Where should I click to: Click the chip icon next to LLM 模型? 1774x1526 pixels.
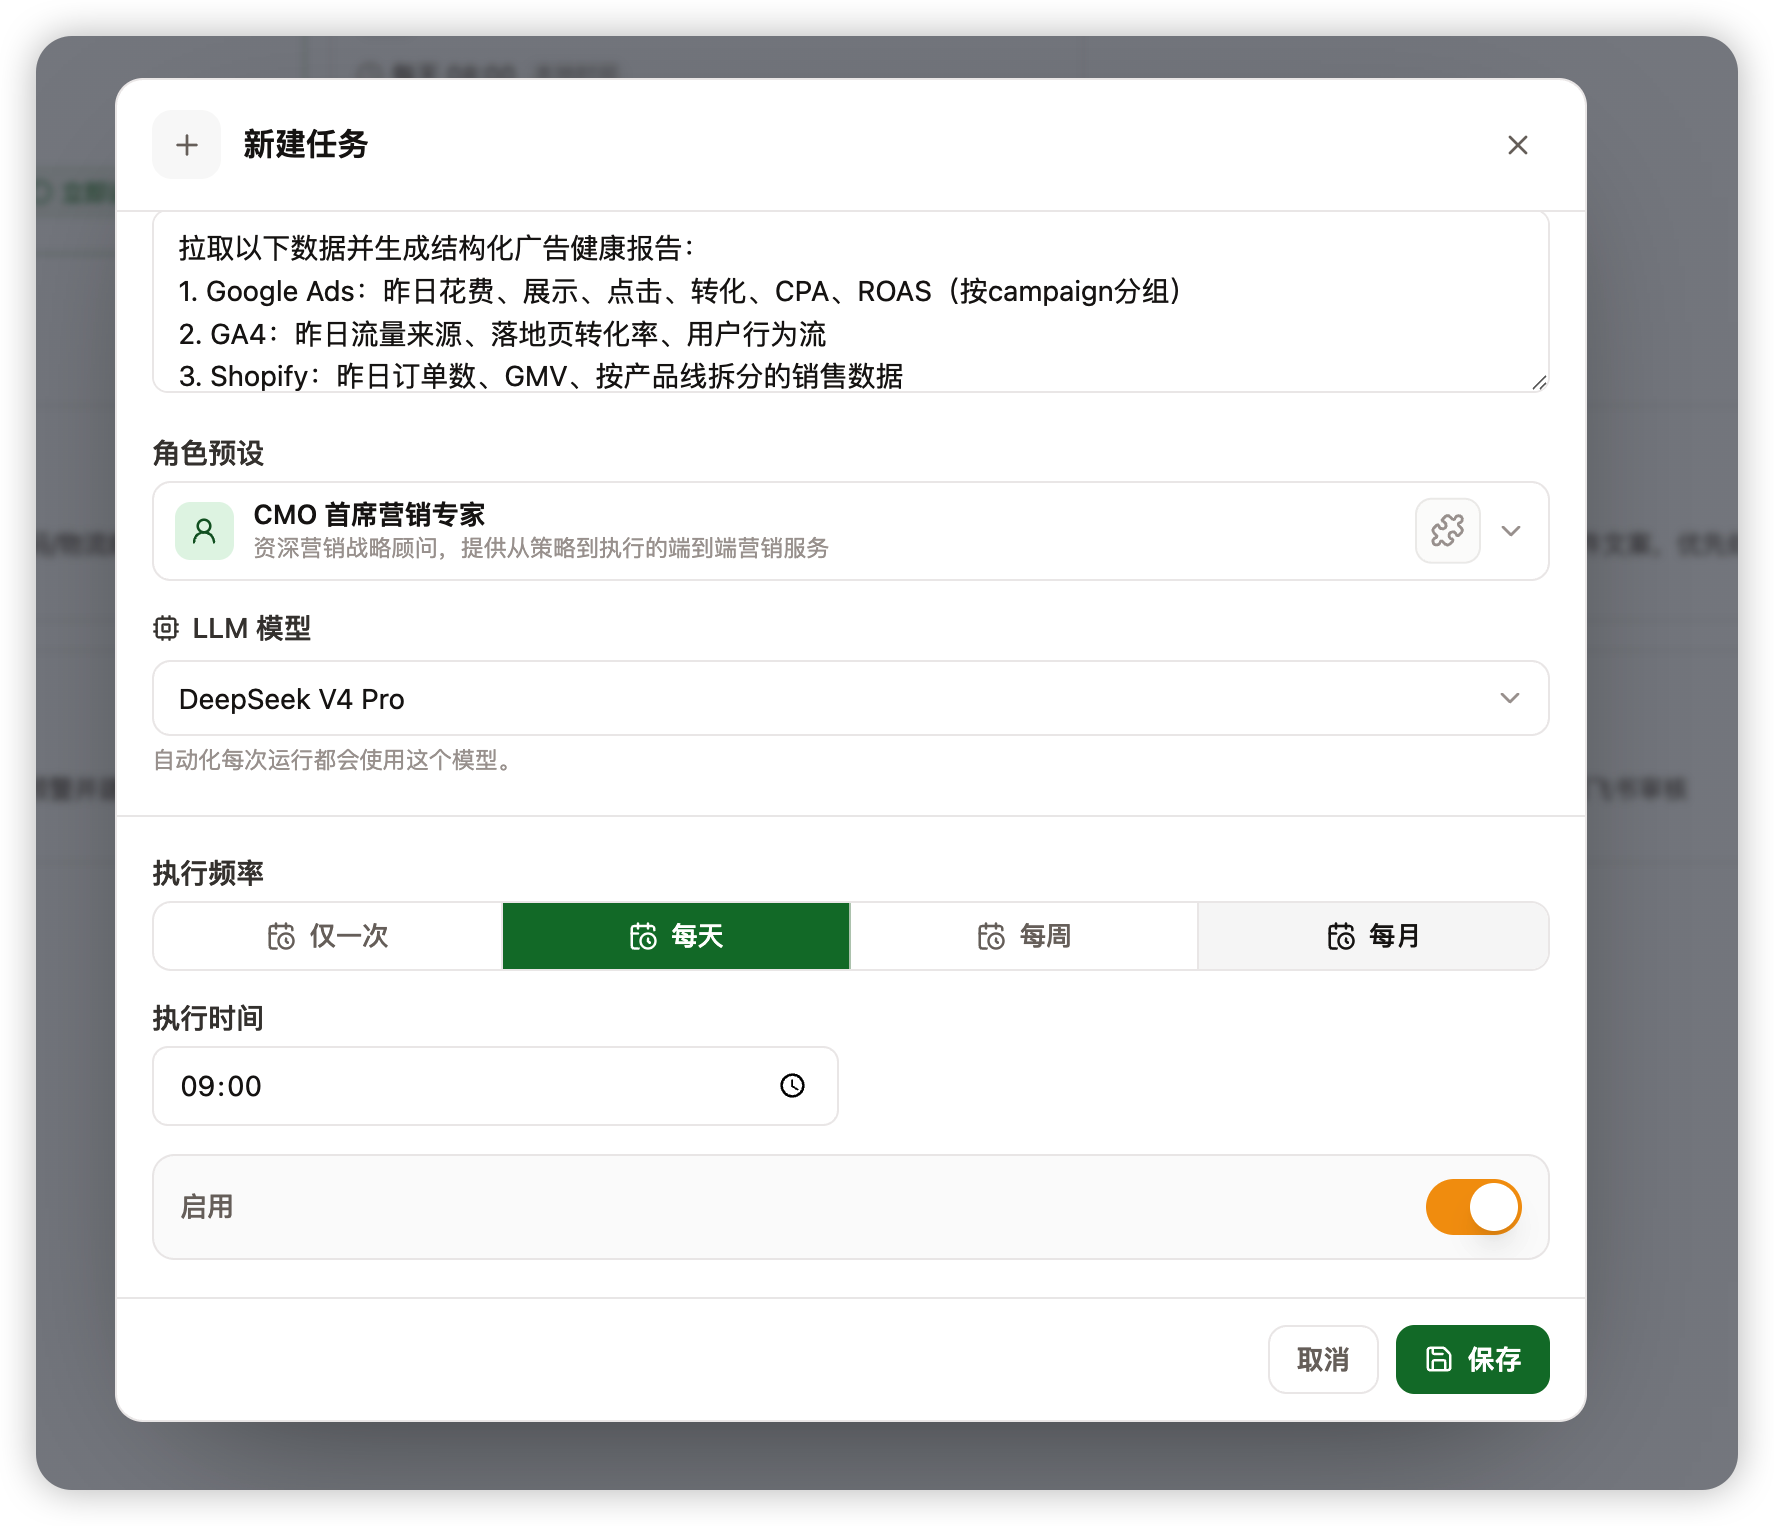[166, 628]
